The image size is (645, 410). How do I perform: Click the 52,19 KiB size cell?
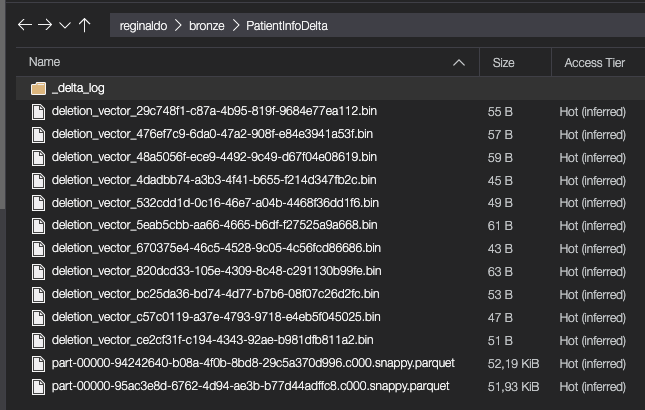[513, 364]
